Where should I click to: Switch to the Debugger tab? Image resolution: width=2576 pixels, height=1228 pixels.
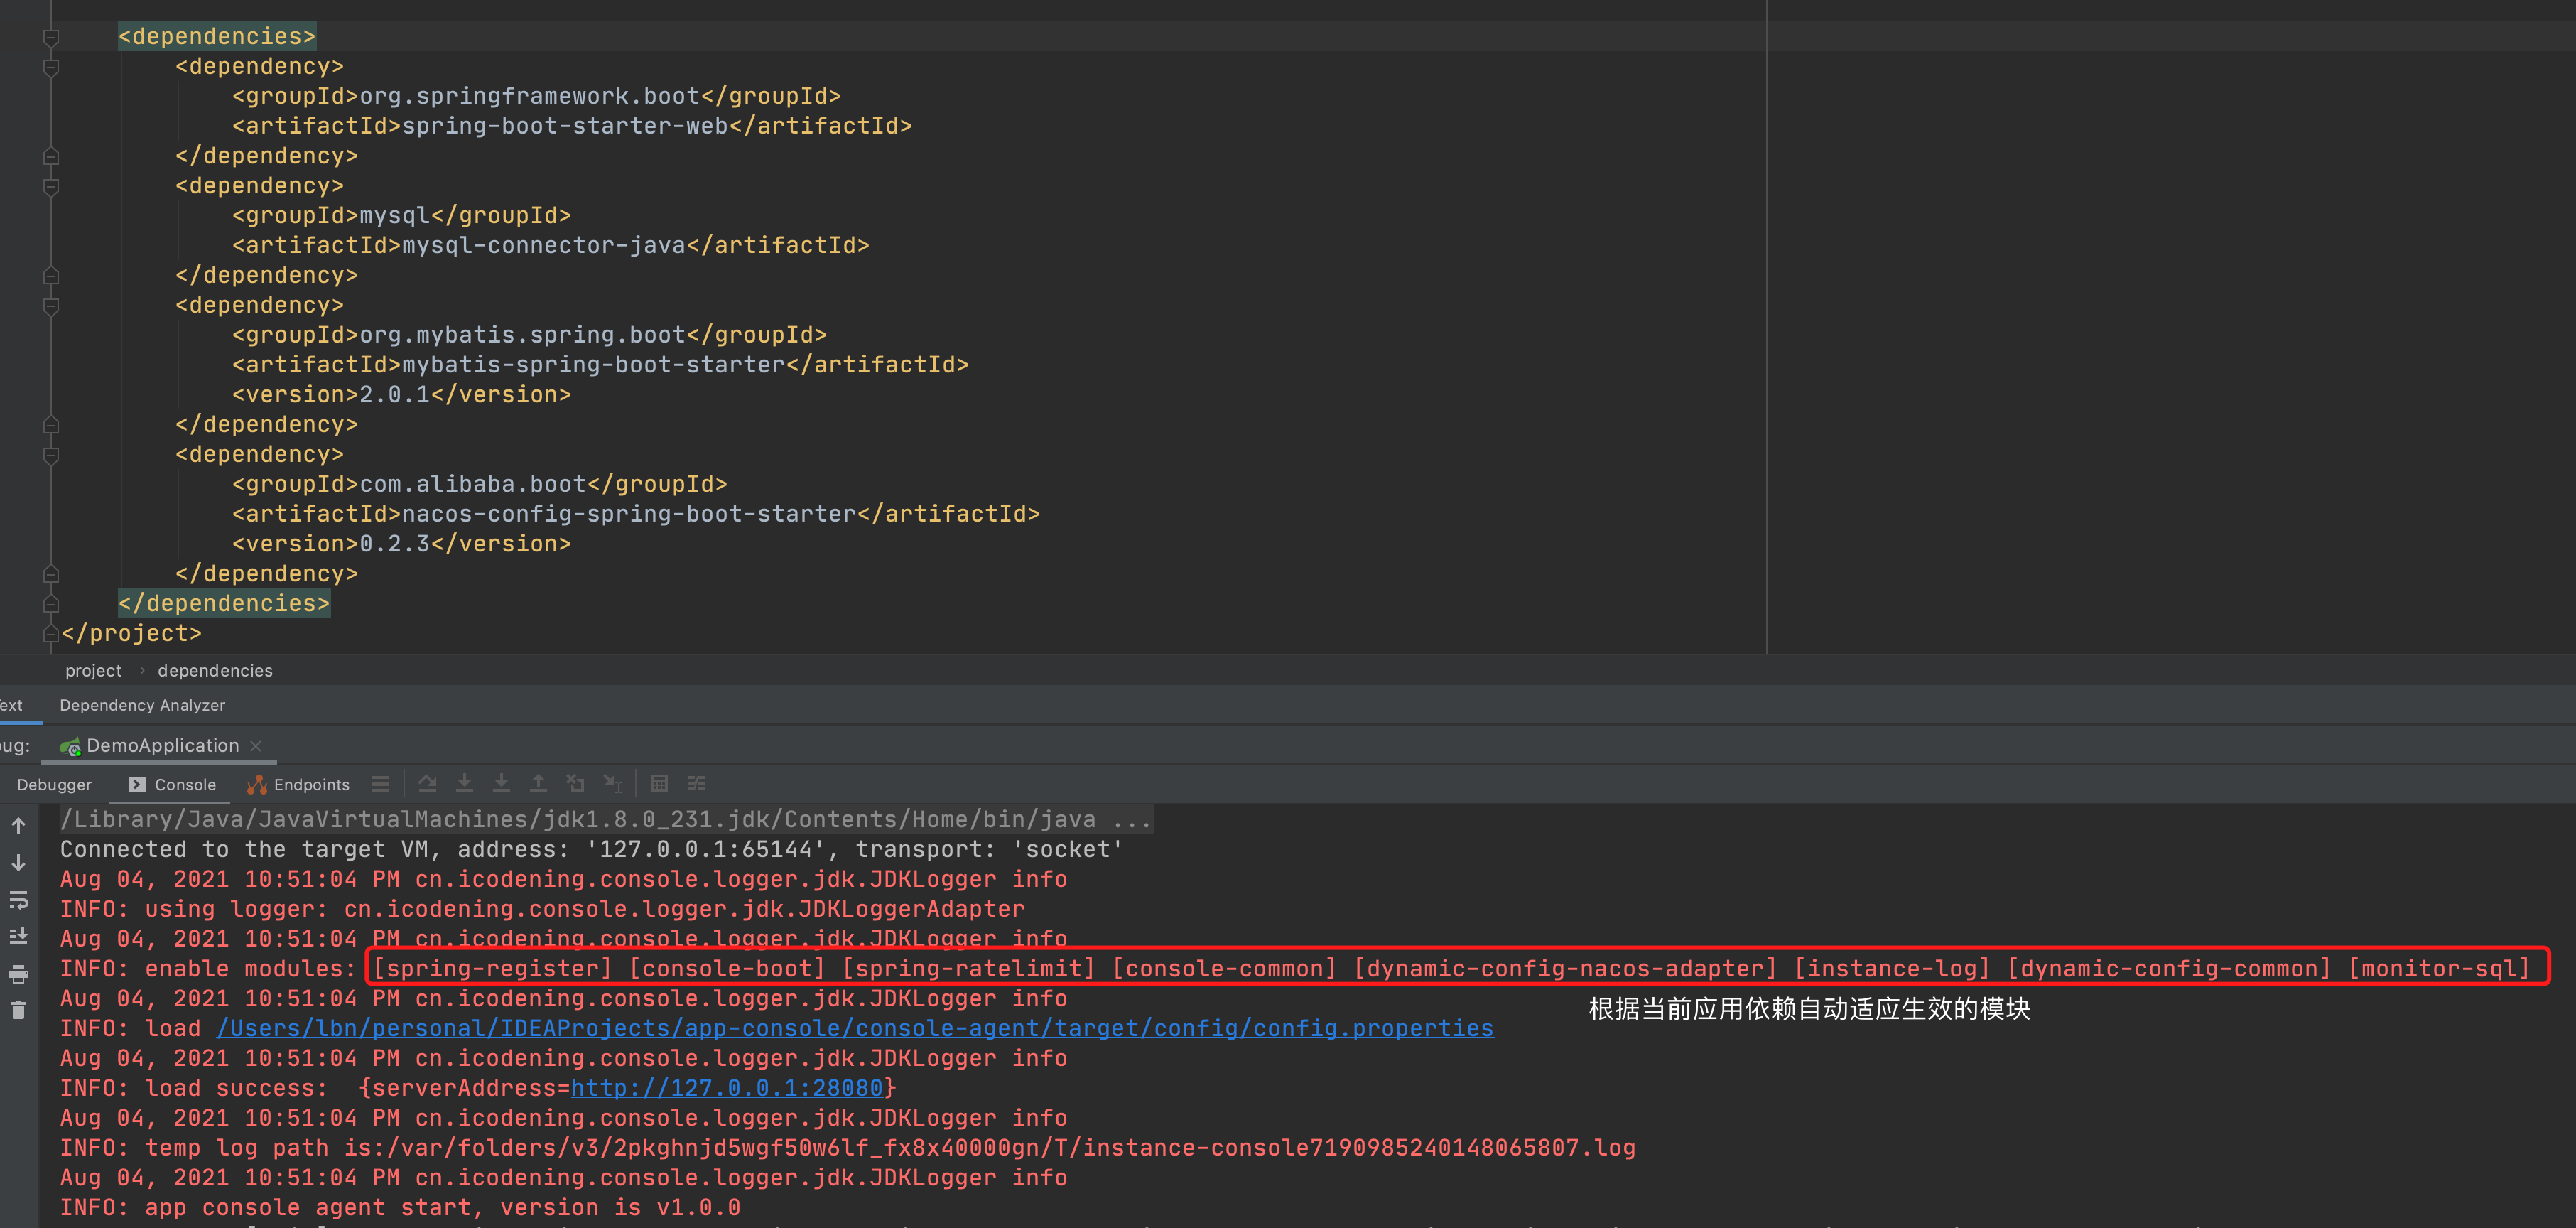[54, 785]
